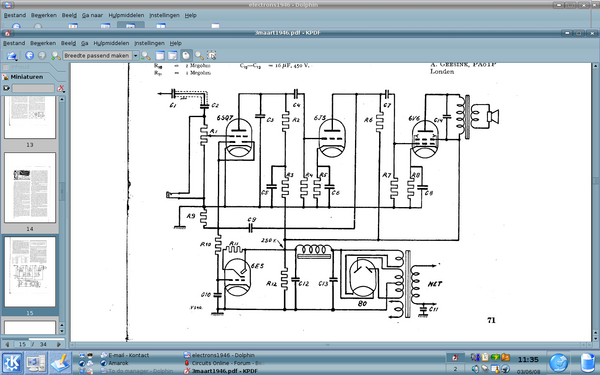
Task: Toggle the two pages view icon
Action: (x=173, y=55)
